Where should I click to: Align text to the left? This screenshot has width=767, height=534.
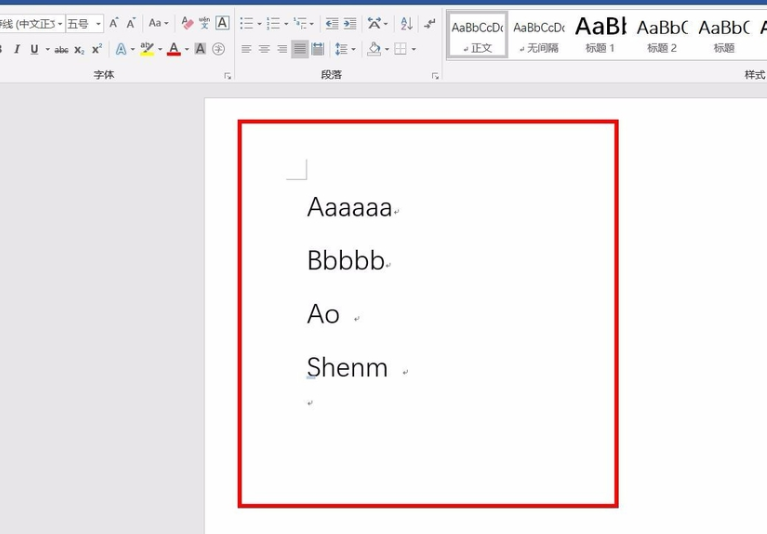coord(247,49)
